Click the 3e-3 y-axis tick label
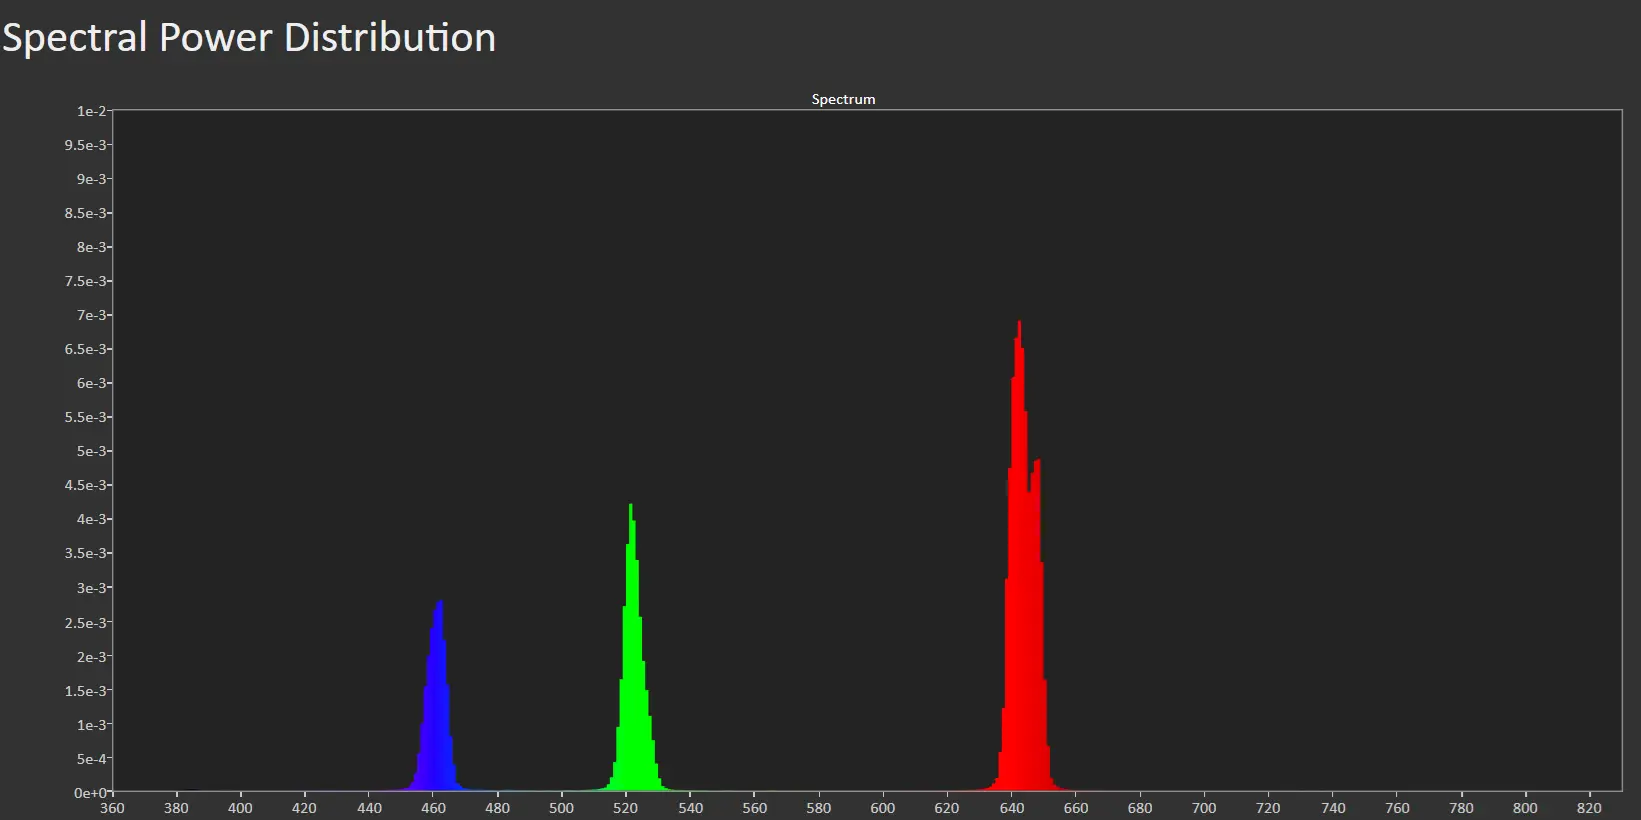 (91, 588)
